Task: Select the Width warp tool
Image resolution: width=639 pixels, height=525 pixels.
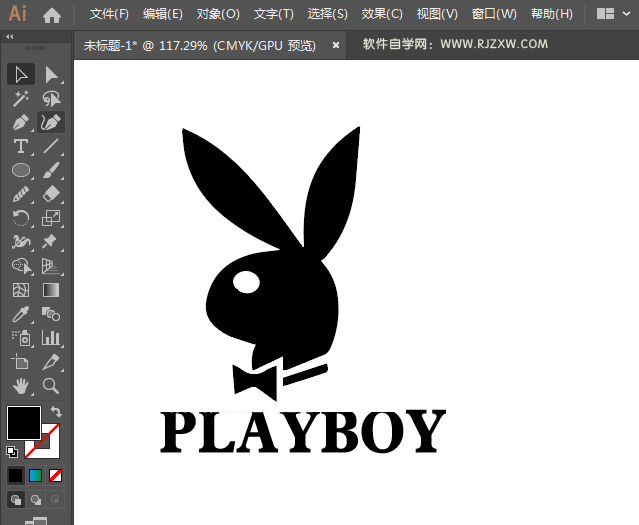Action: [x=21, y=242]
